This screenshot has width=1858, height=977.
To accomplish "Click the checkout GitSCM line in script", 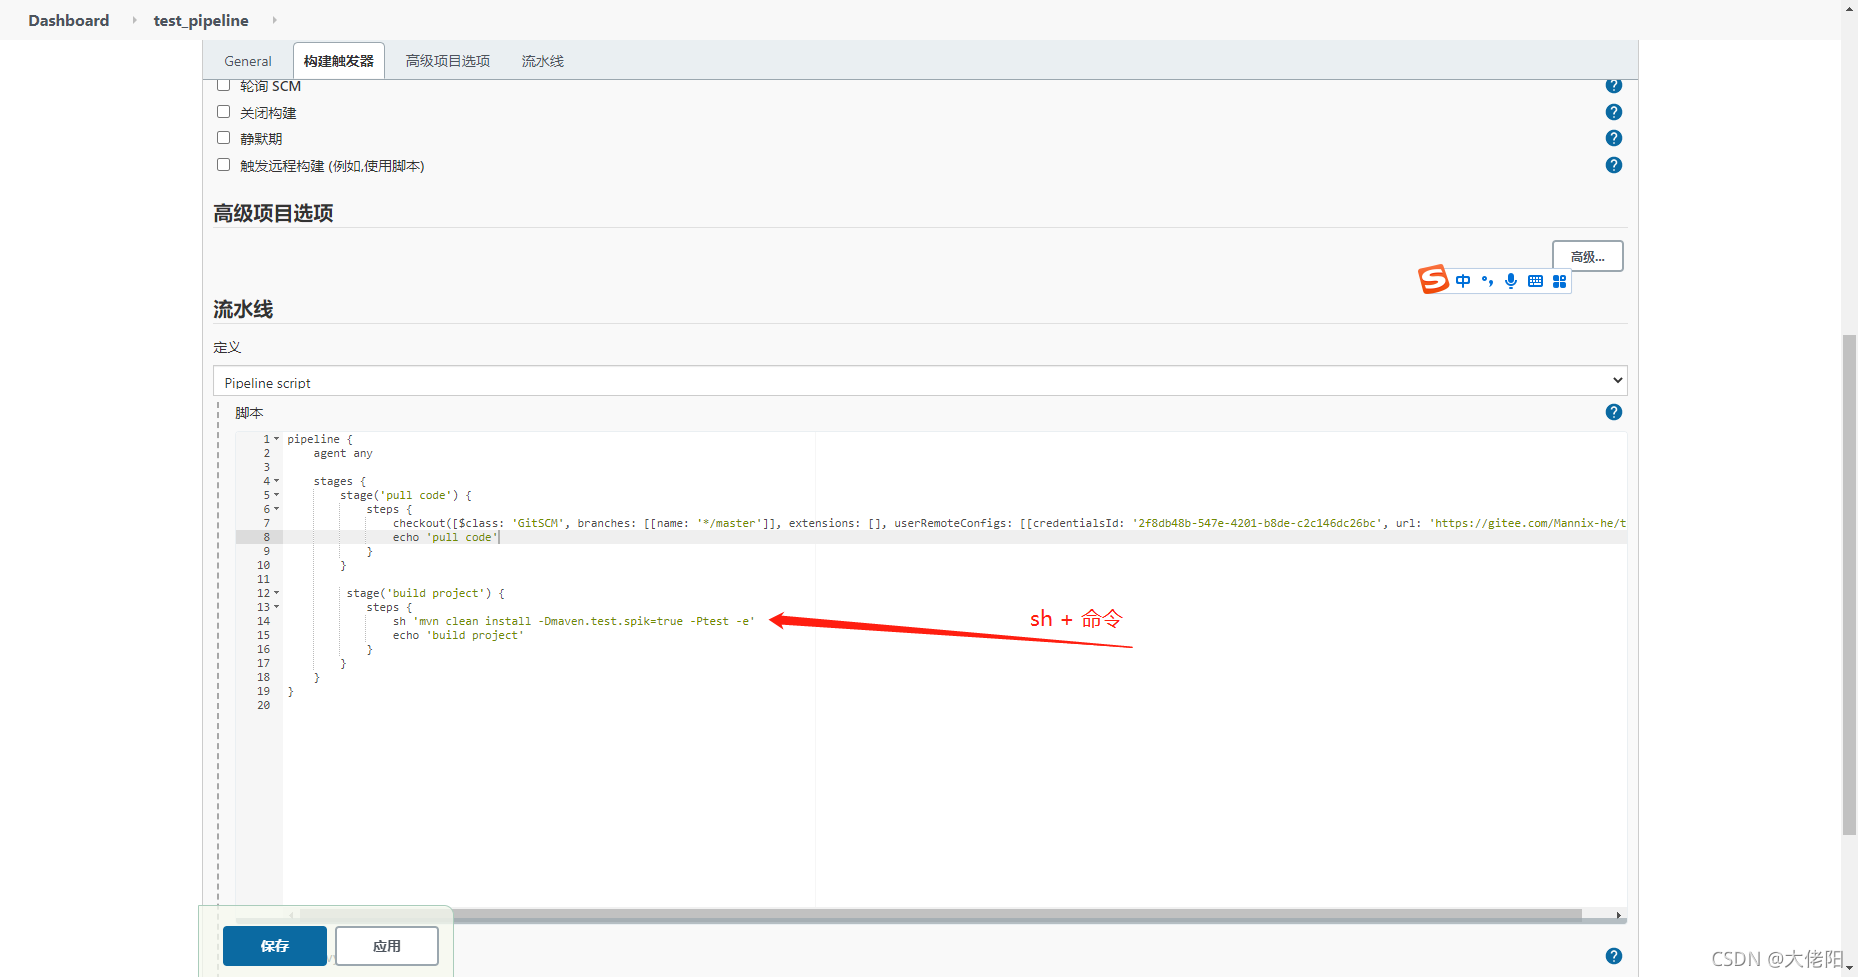I will pos(1010,523).
